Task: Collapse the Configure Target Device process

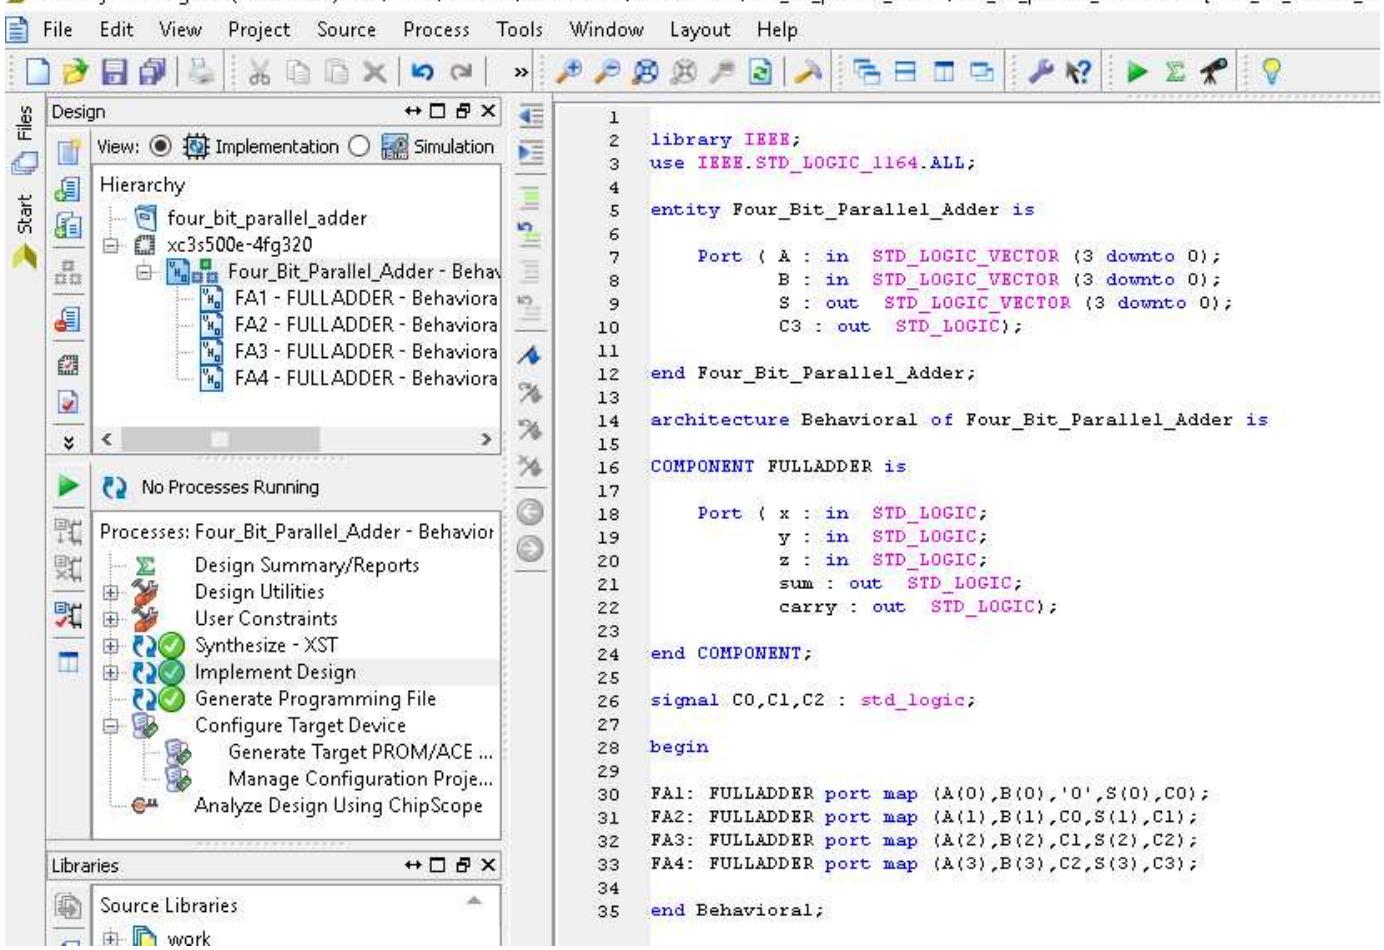Action: pos(111,726)
